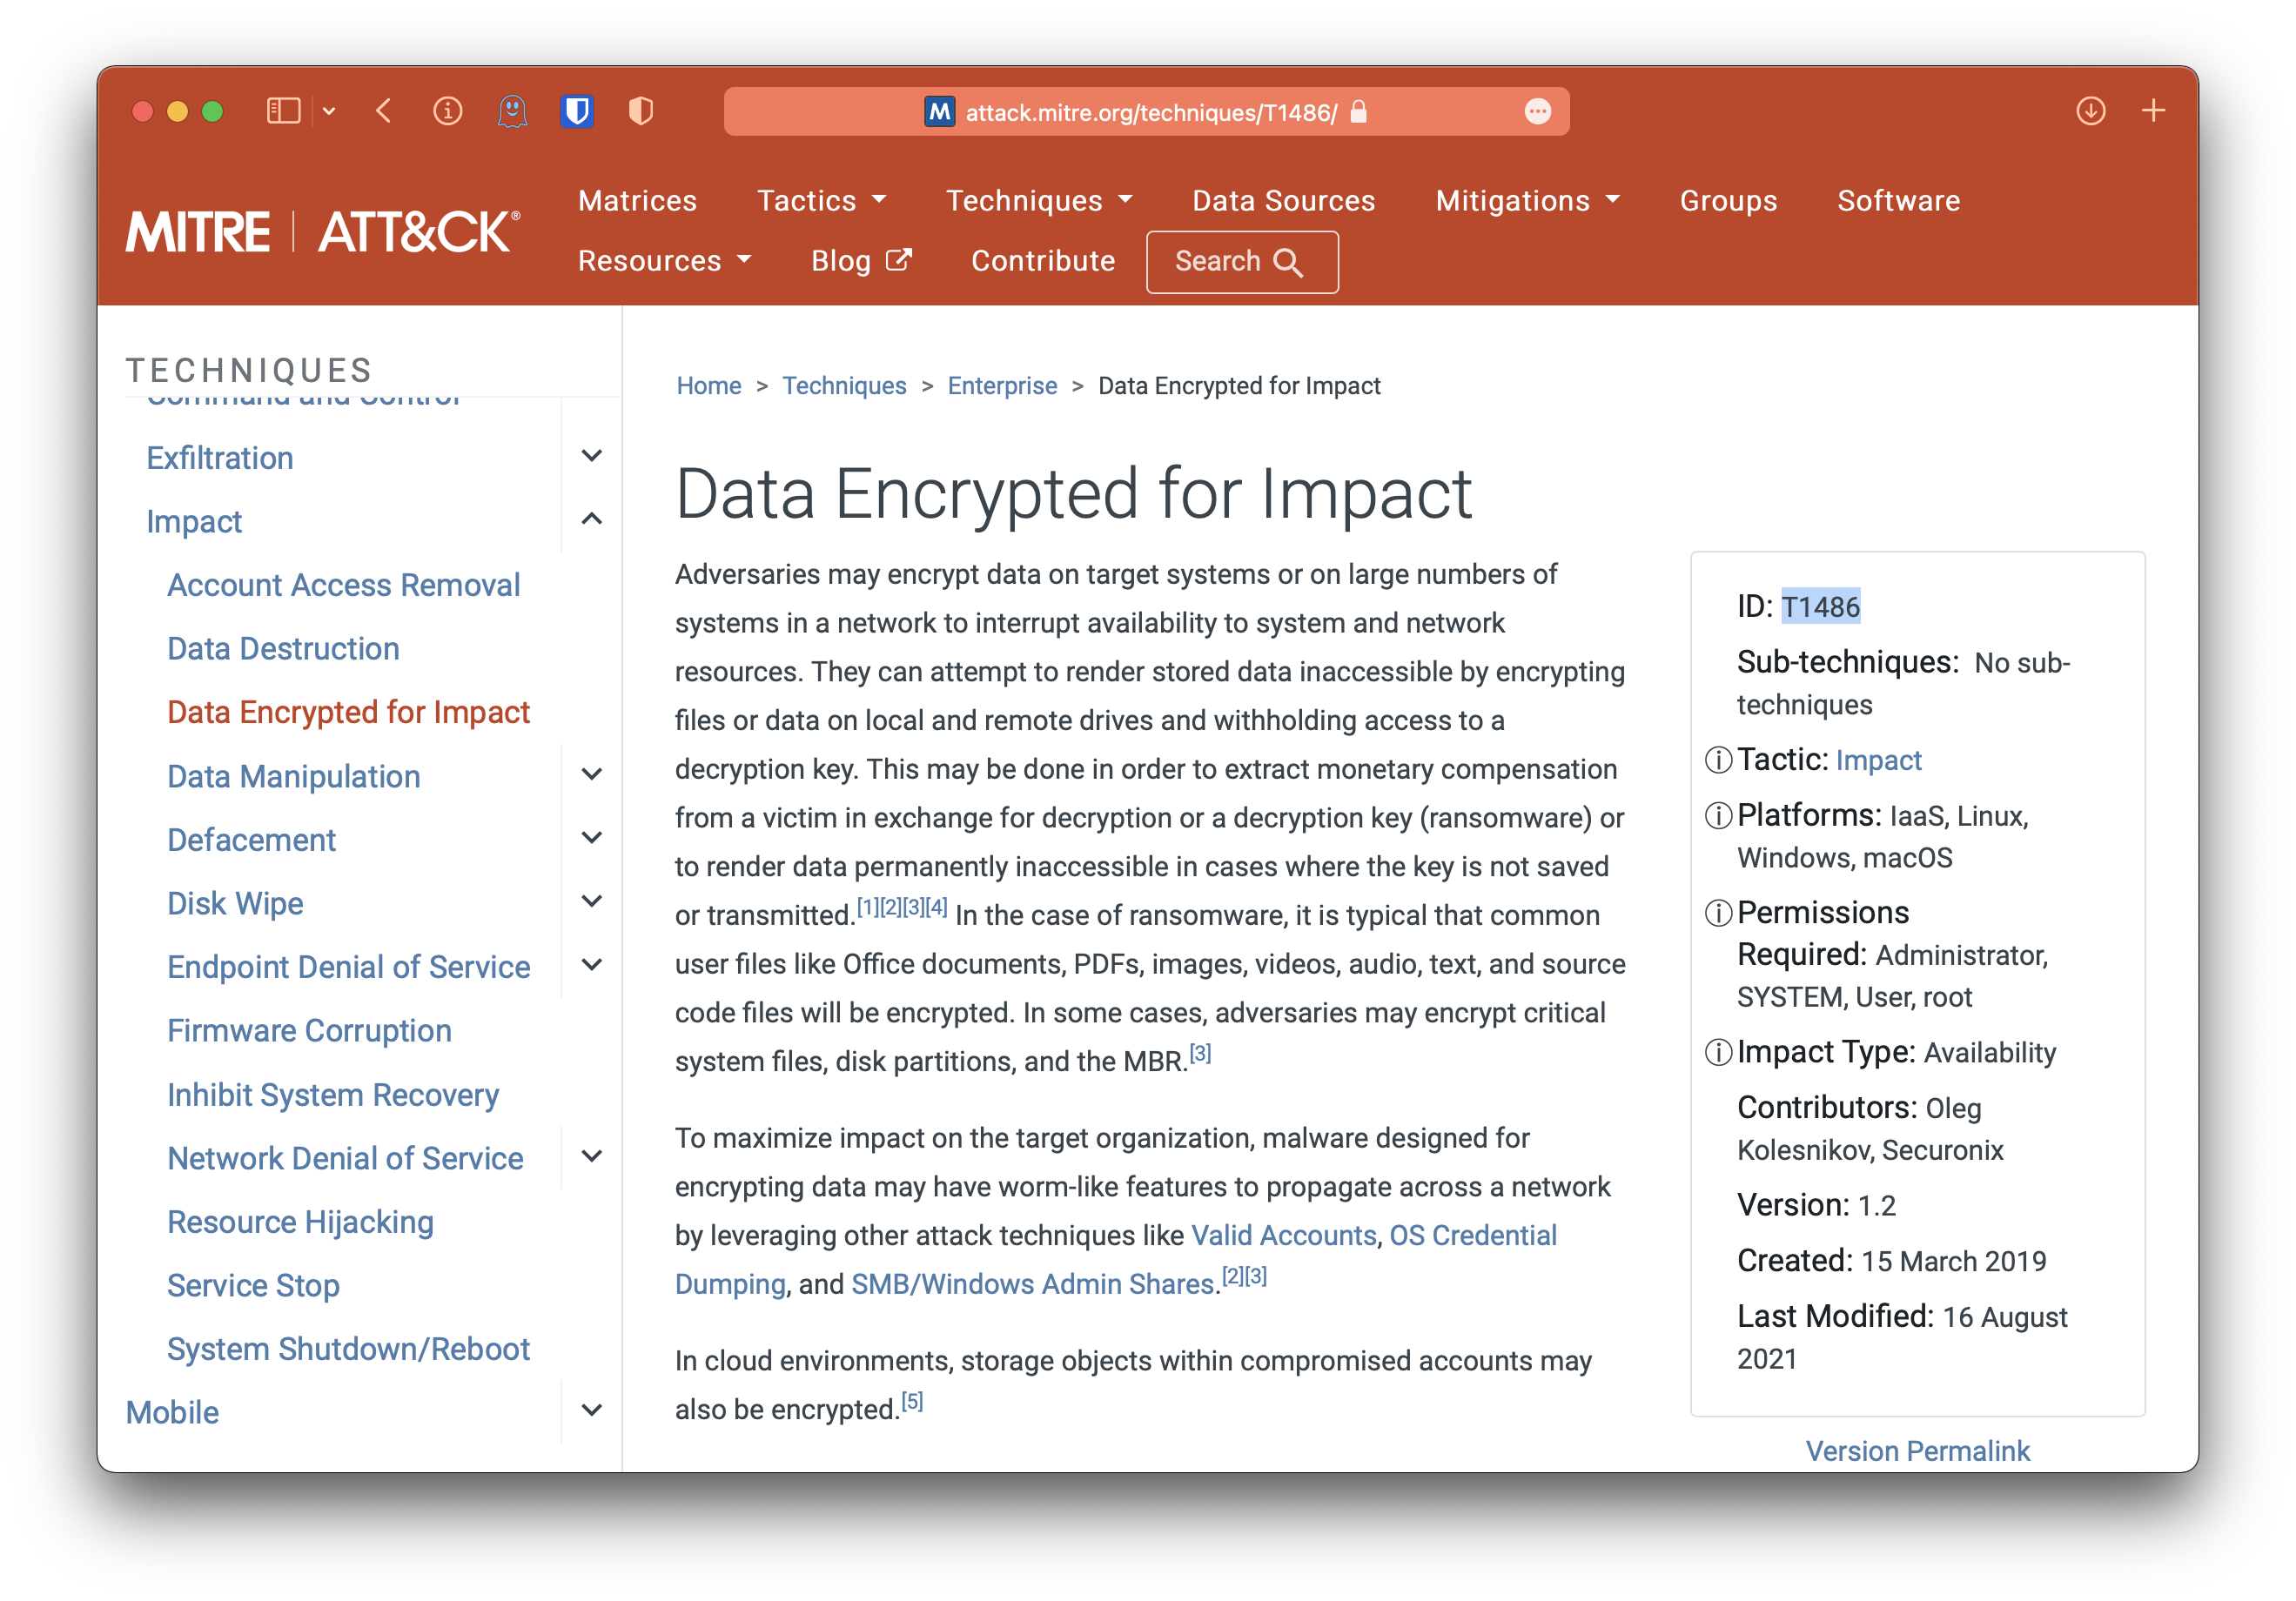Open the Software page
Image resolution: width=2296 pixels, height=1601 pixels.
(x=1898, y=201)
